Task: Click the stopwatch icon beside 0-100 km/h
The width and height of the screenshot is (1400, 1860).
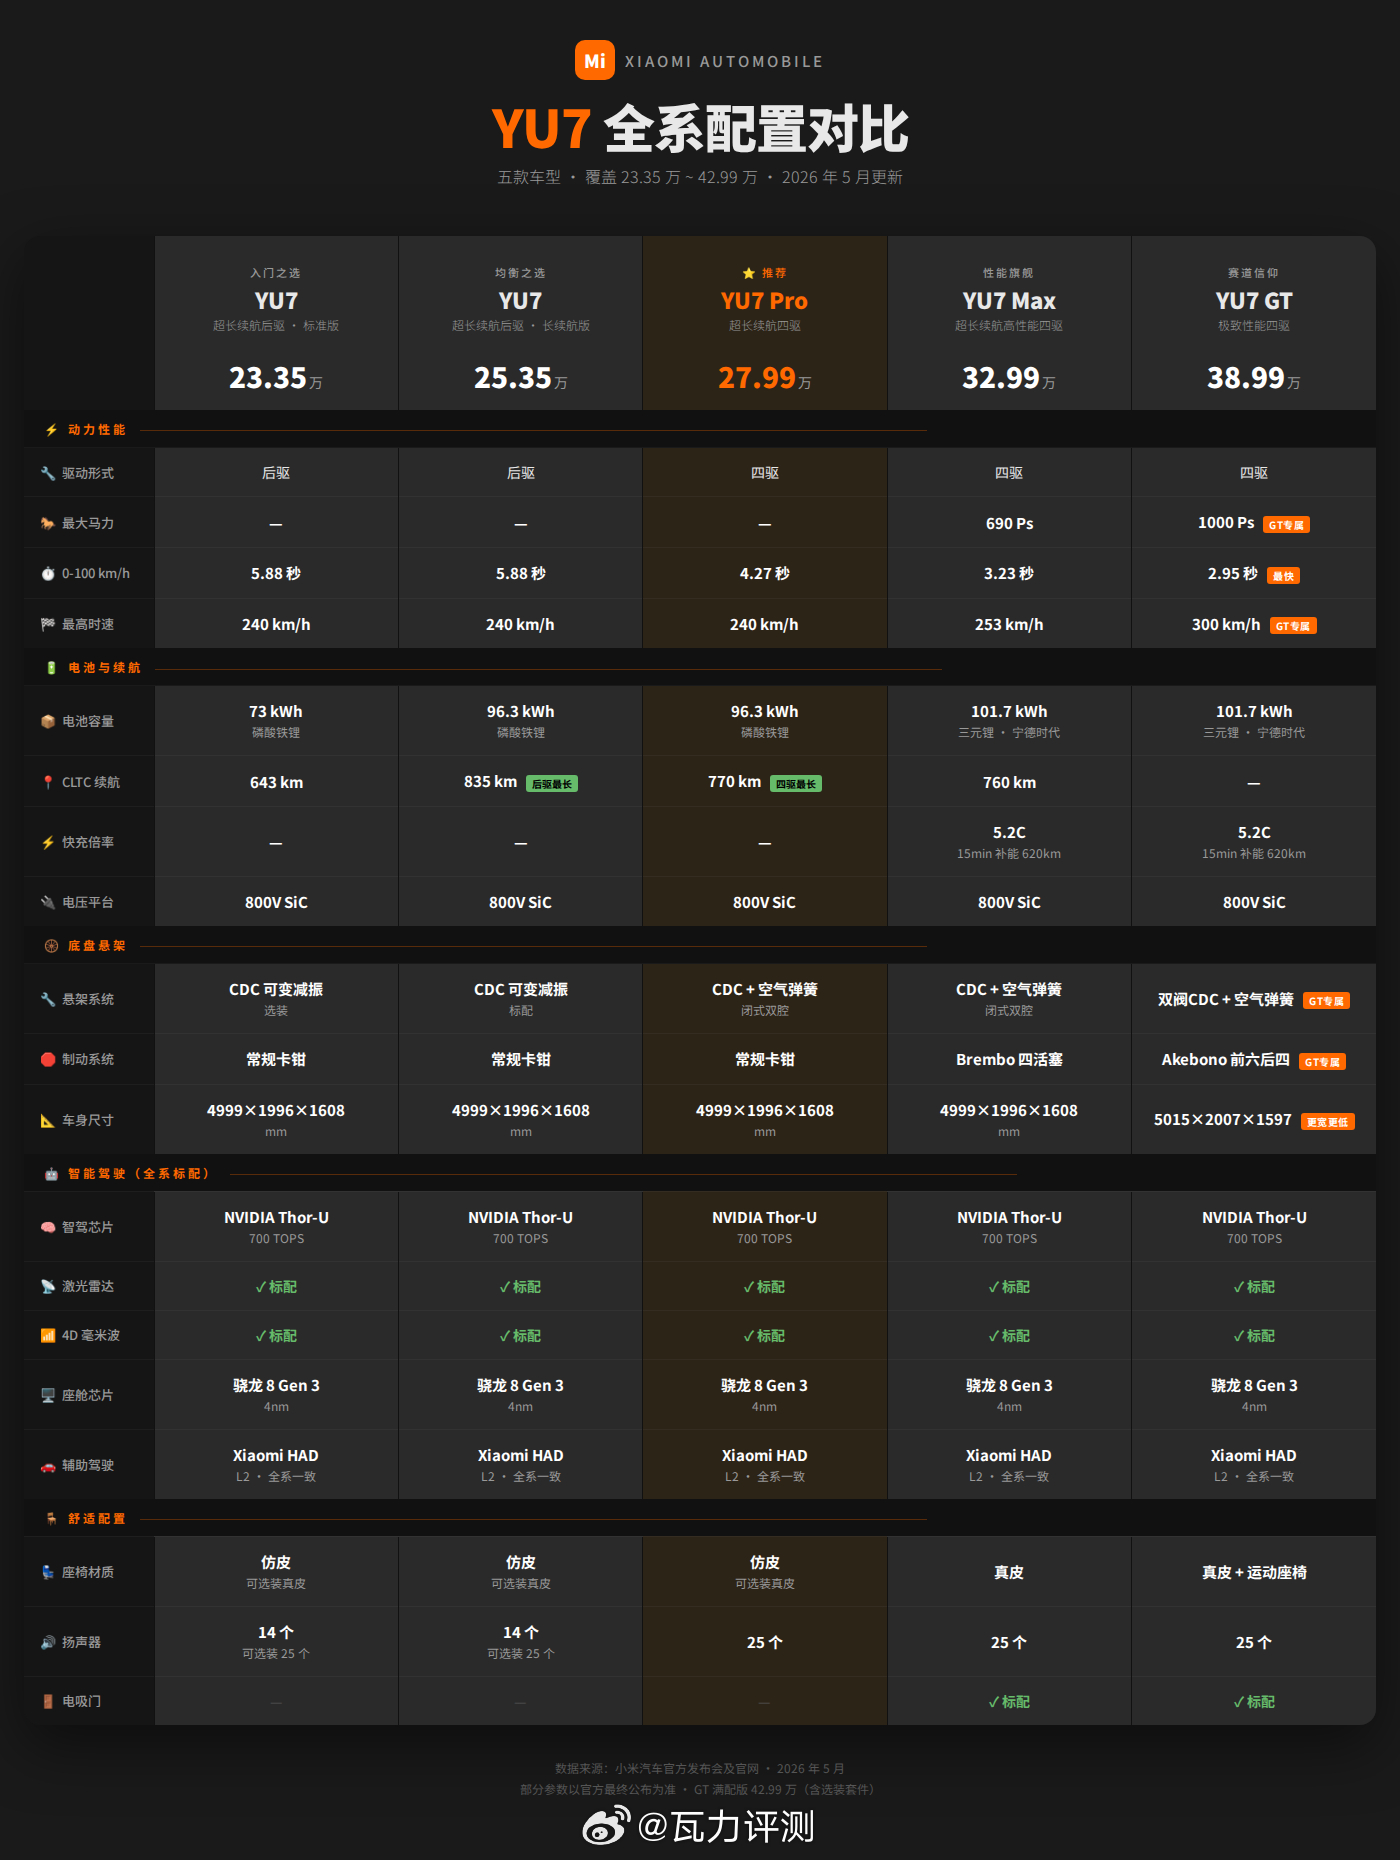Action: pos(47,574)
